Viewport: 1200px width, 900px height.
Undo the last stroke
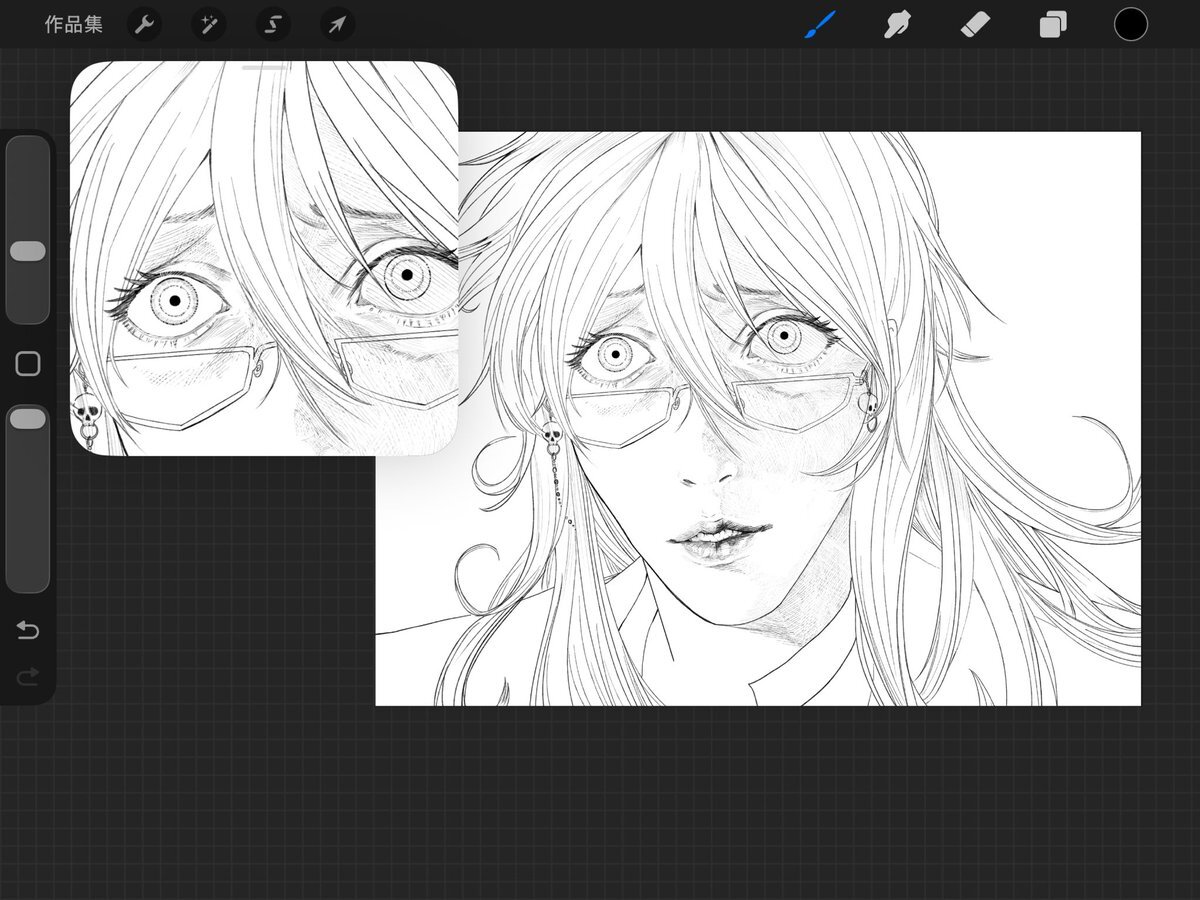tap(28, 630)
